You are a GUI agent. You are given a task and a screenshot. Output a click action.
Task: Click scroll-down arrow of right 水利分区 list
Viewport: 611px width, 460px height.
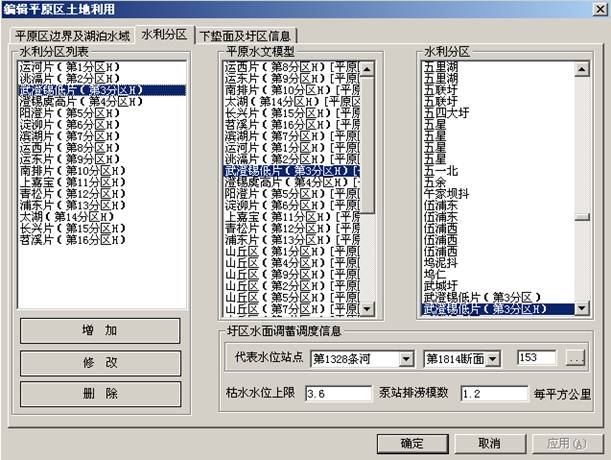580,309
